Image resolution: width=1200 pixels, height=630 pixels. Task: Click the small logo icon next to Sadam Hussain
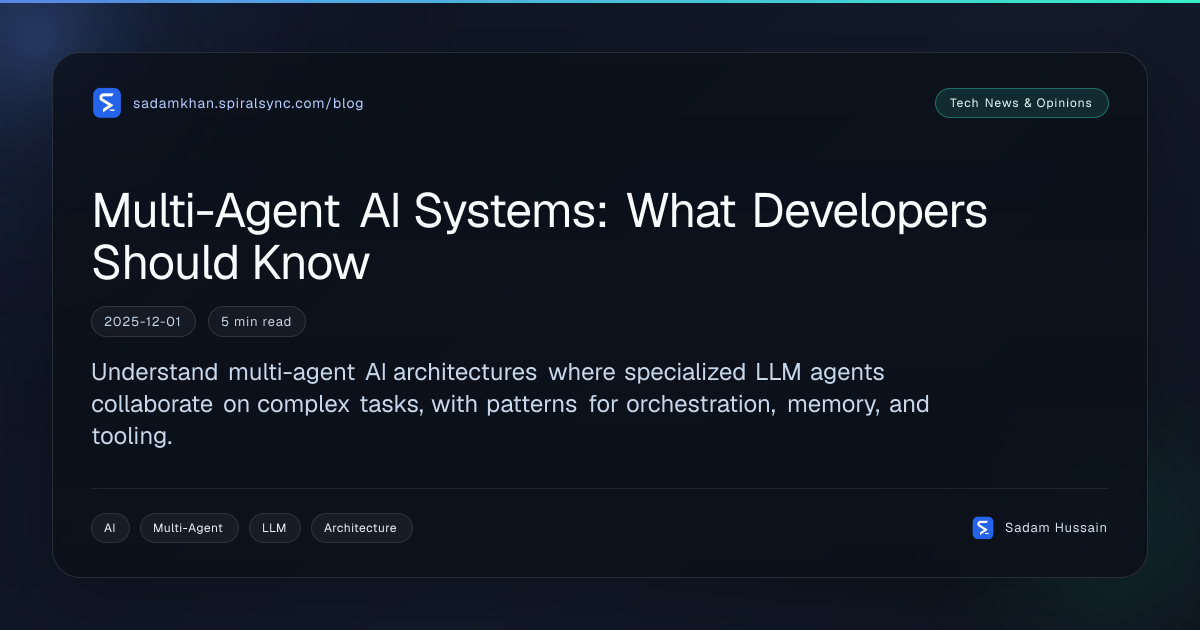983,528
